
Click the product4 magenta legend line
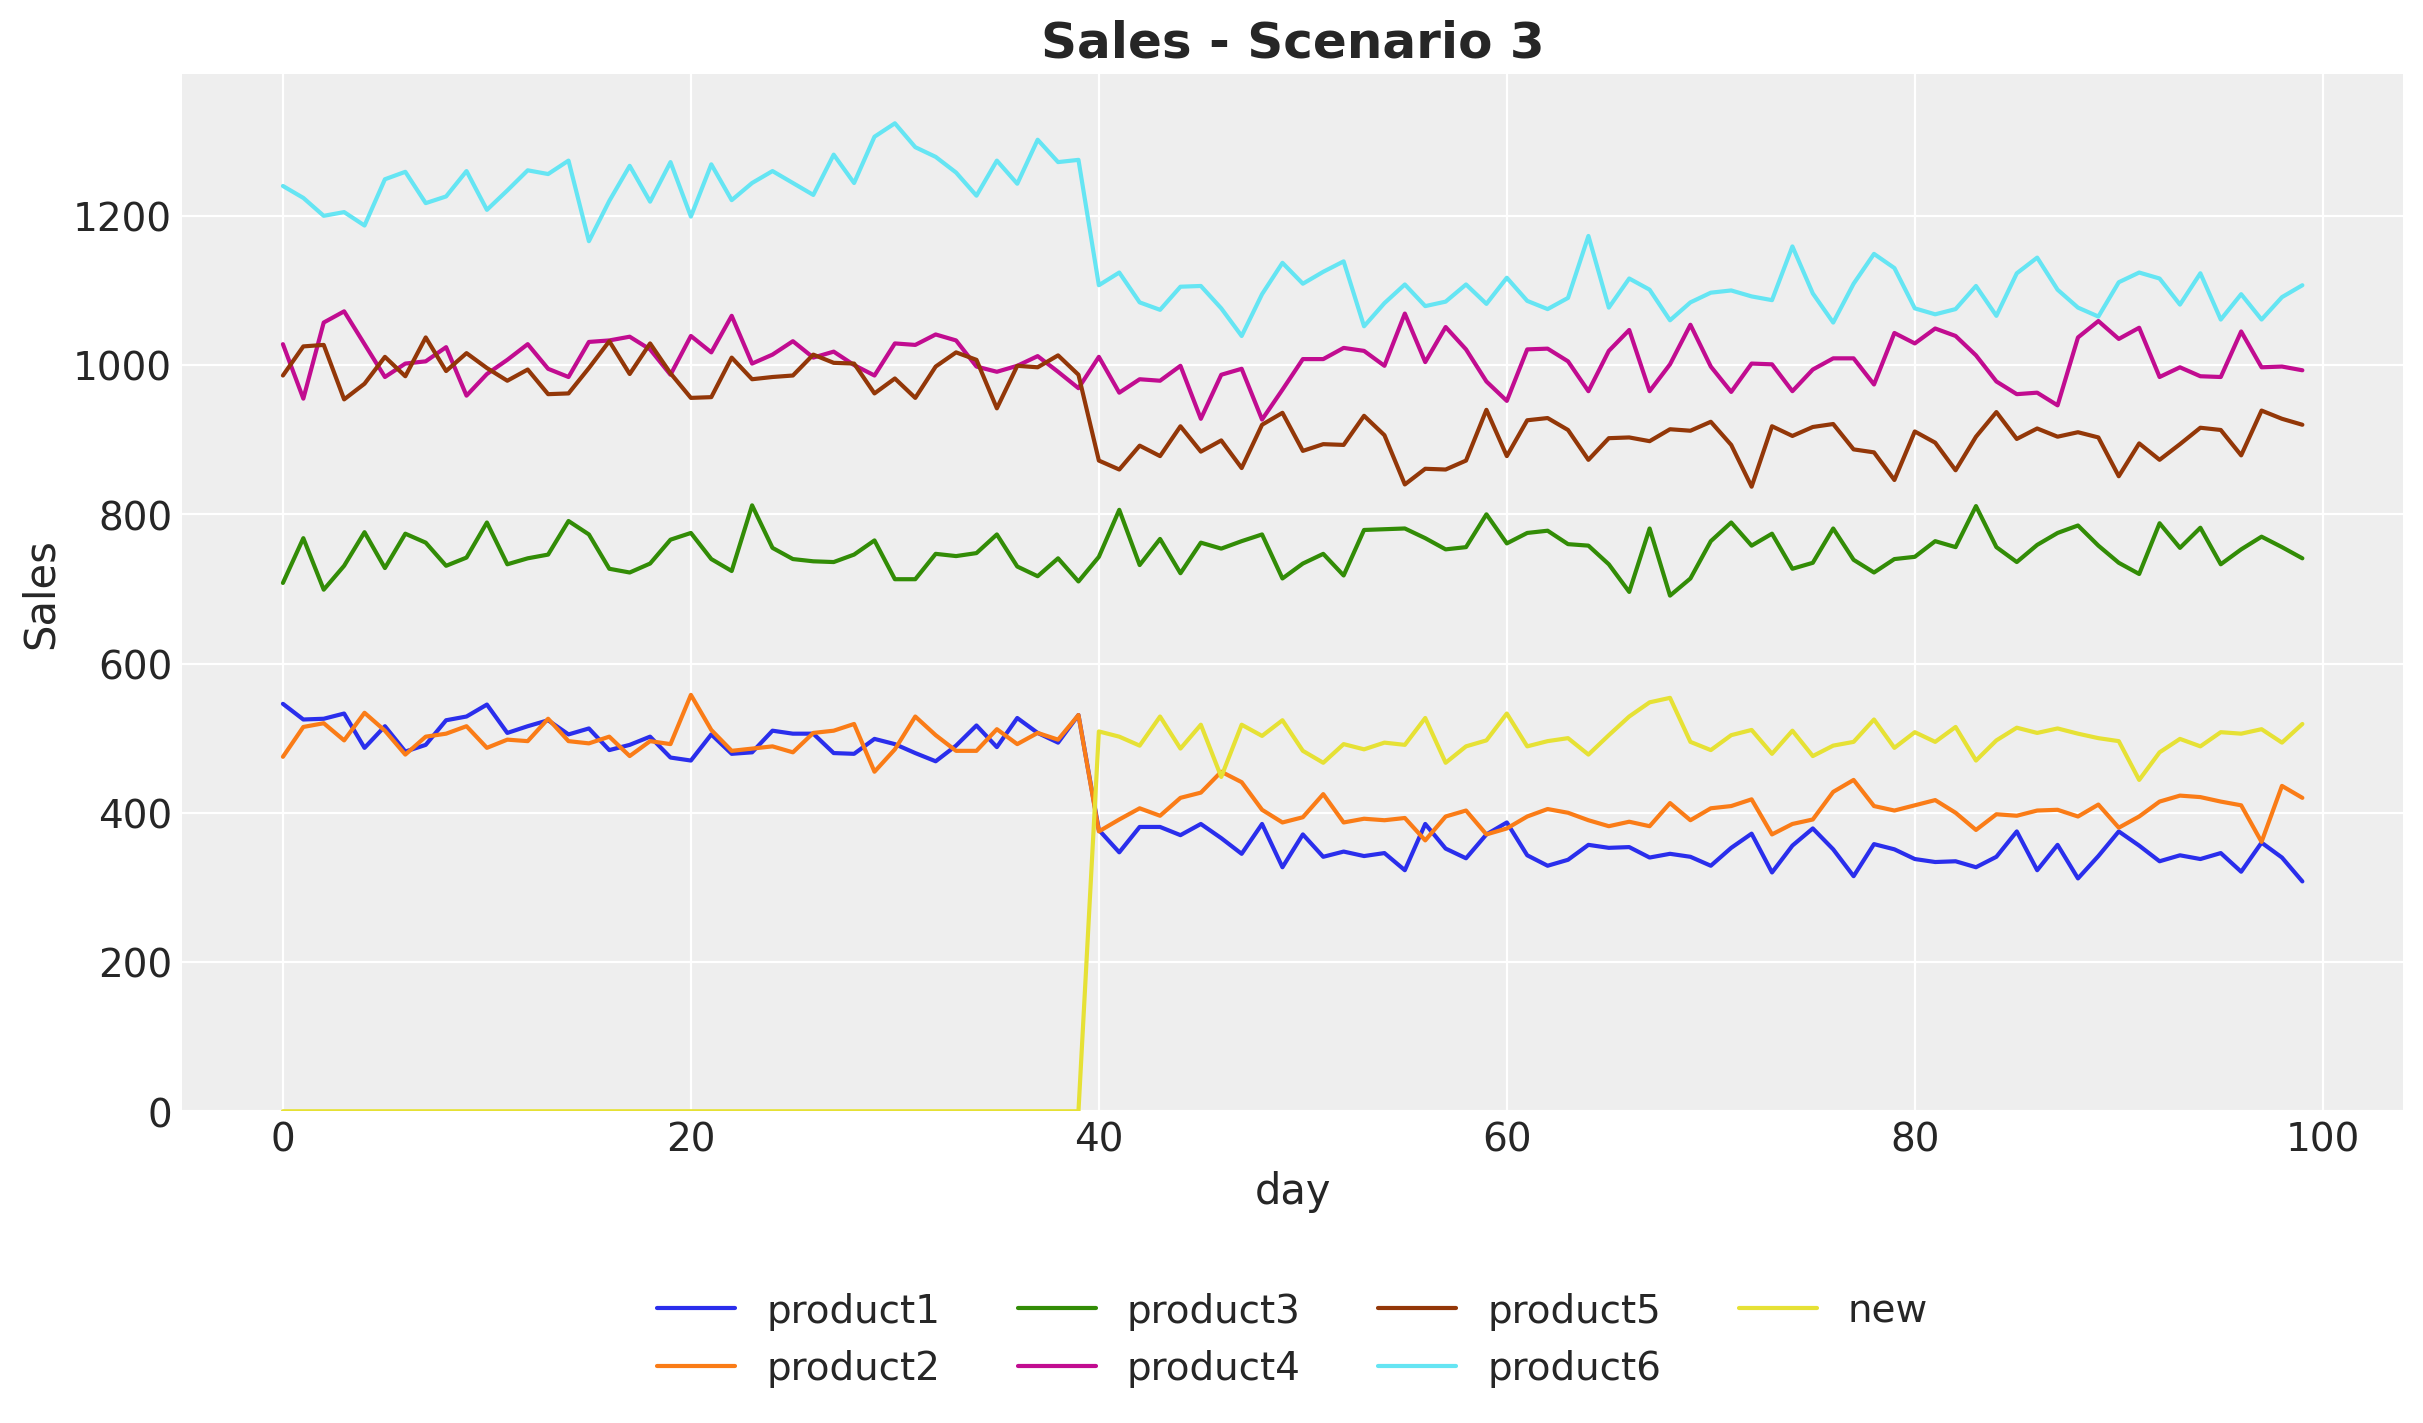tap(1057, 1366)
